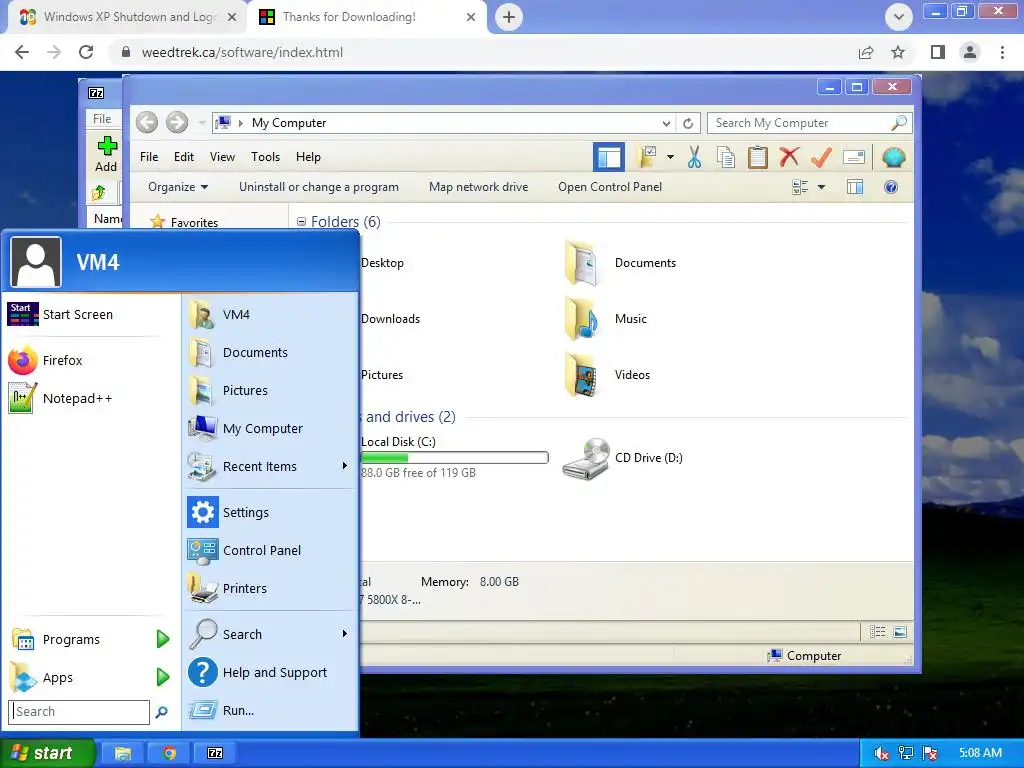Open Help and Support
The width and height of the screenshot is (1024, 768).
[x=270, y=672]
